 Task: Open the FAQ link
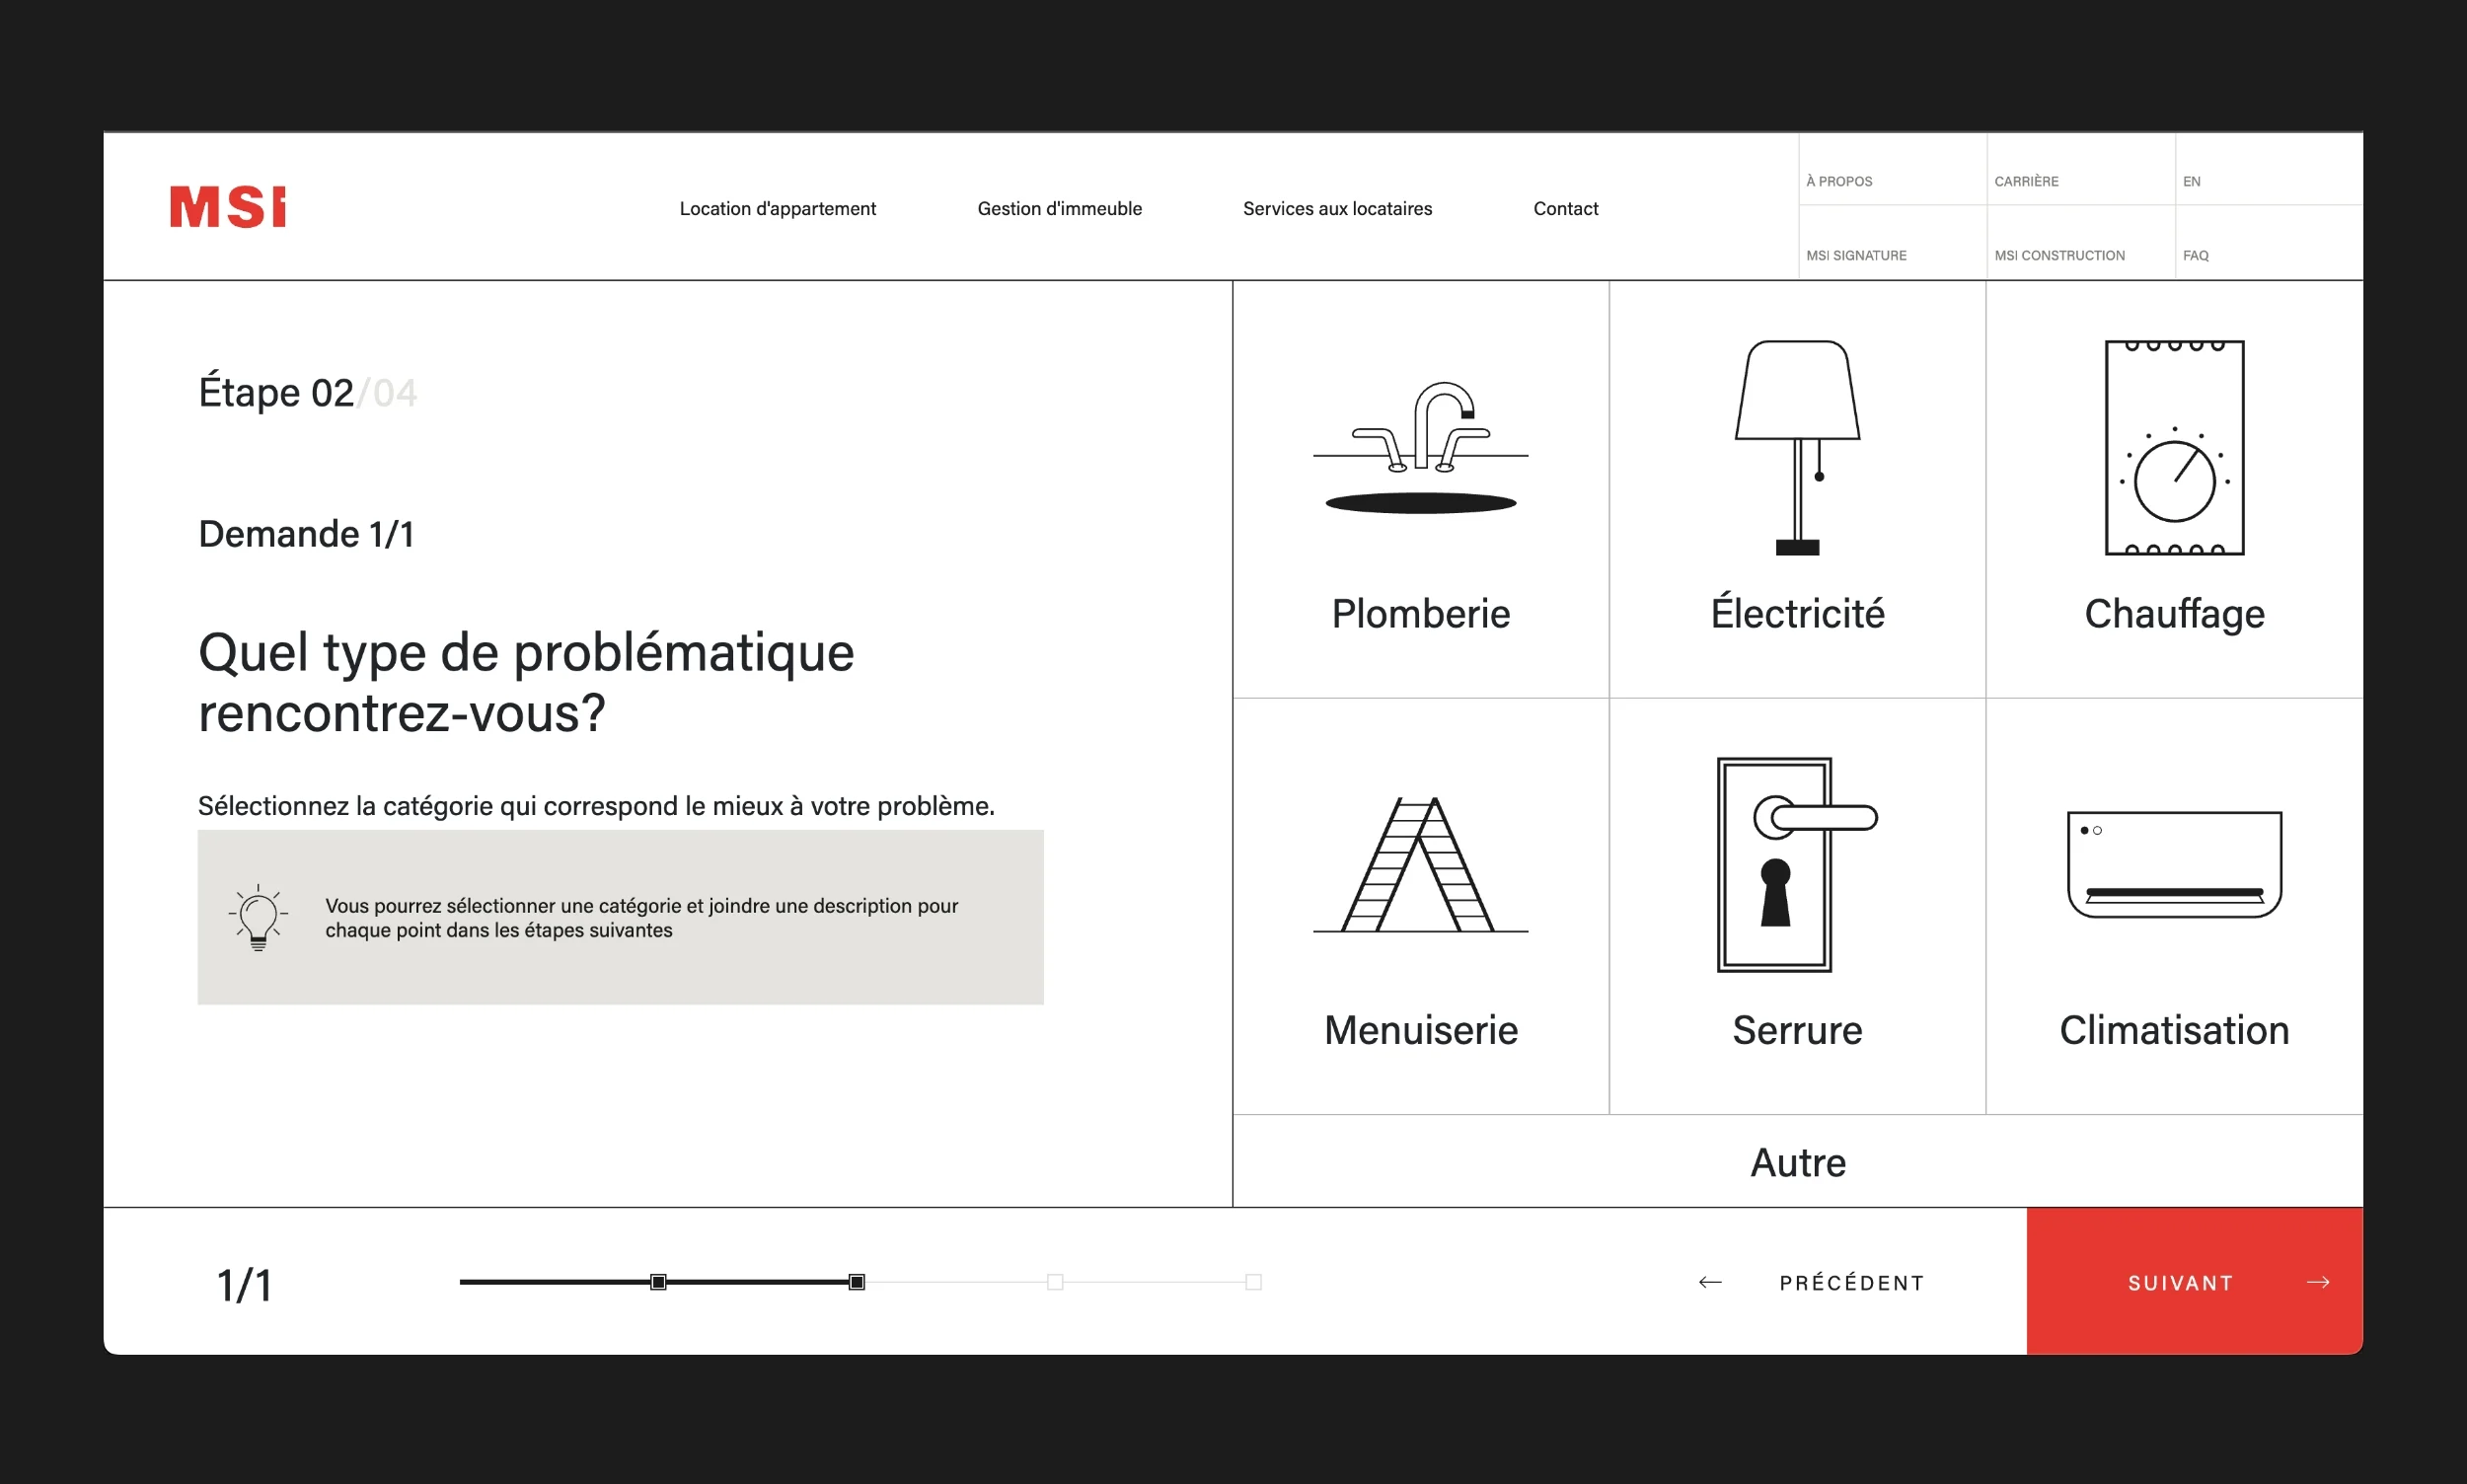point(2195,255)
